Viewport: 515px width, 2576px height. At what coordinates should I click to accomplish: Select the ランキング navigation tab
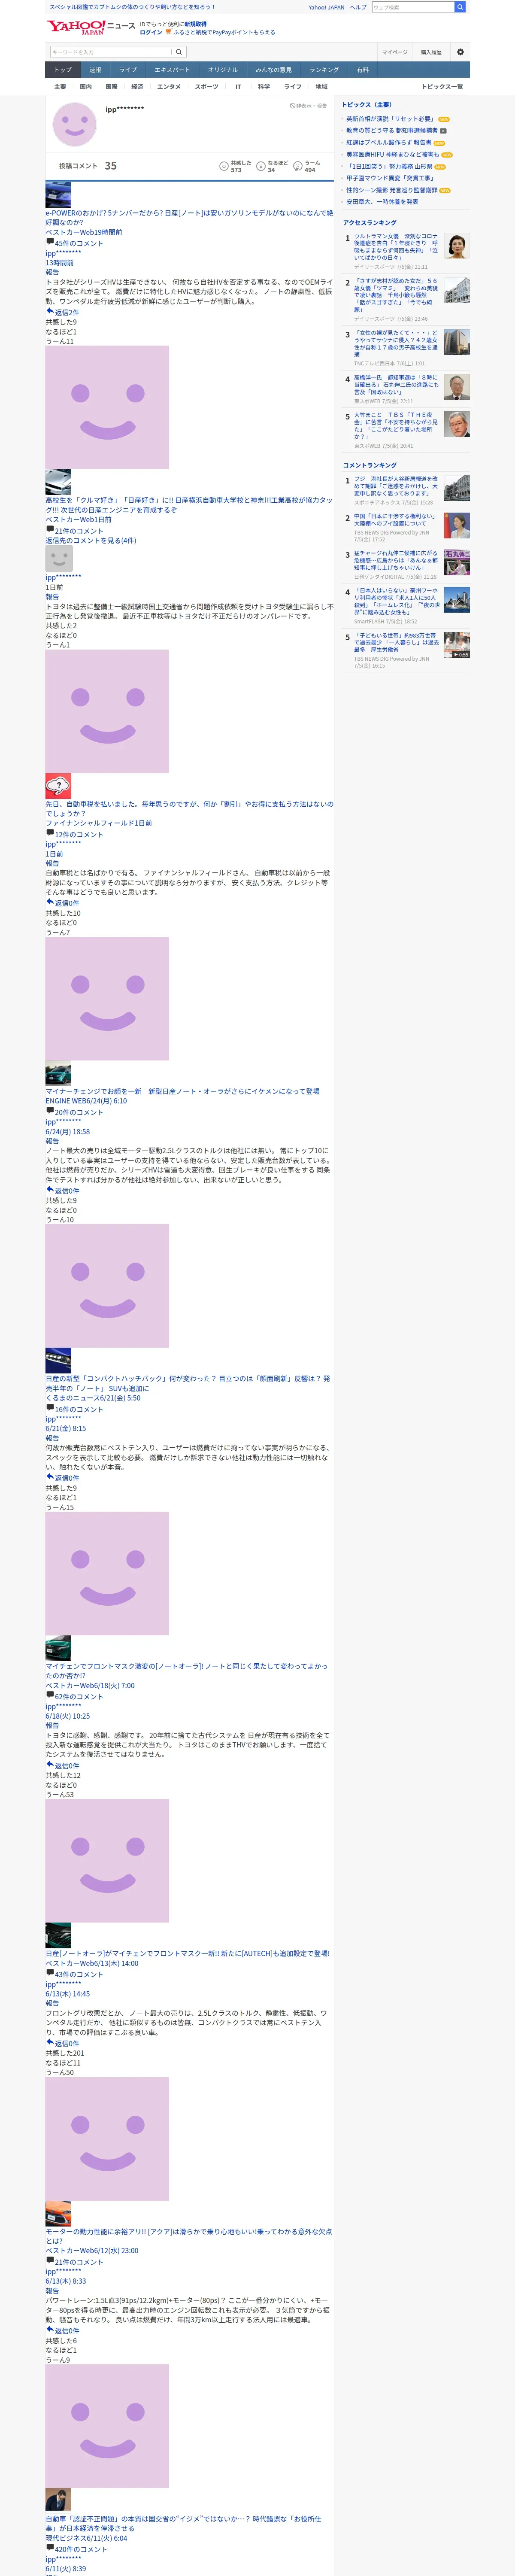coord(324,70)
